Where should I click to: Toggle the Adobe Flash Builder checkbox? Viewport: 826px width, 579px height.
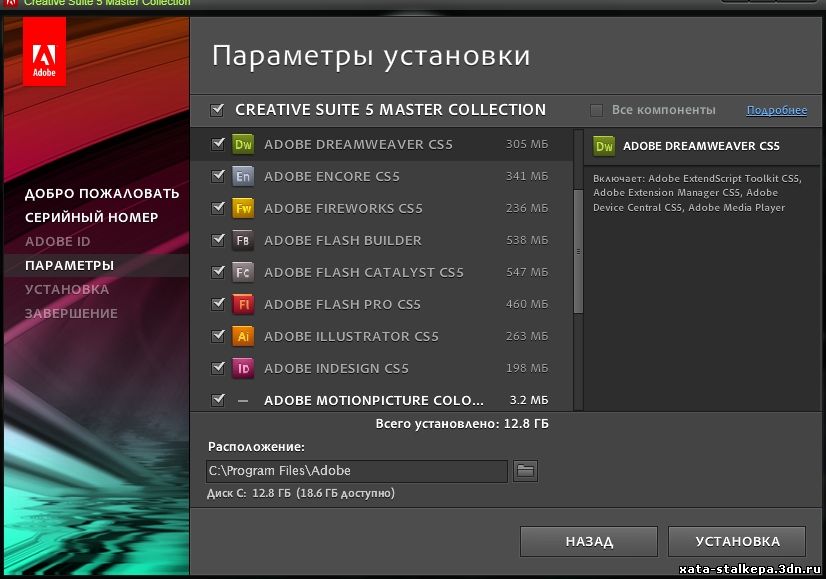(218, 240)
